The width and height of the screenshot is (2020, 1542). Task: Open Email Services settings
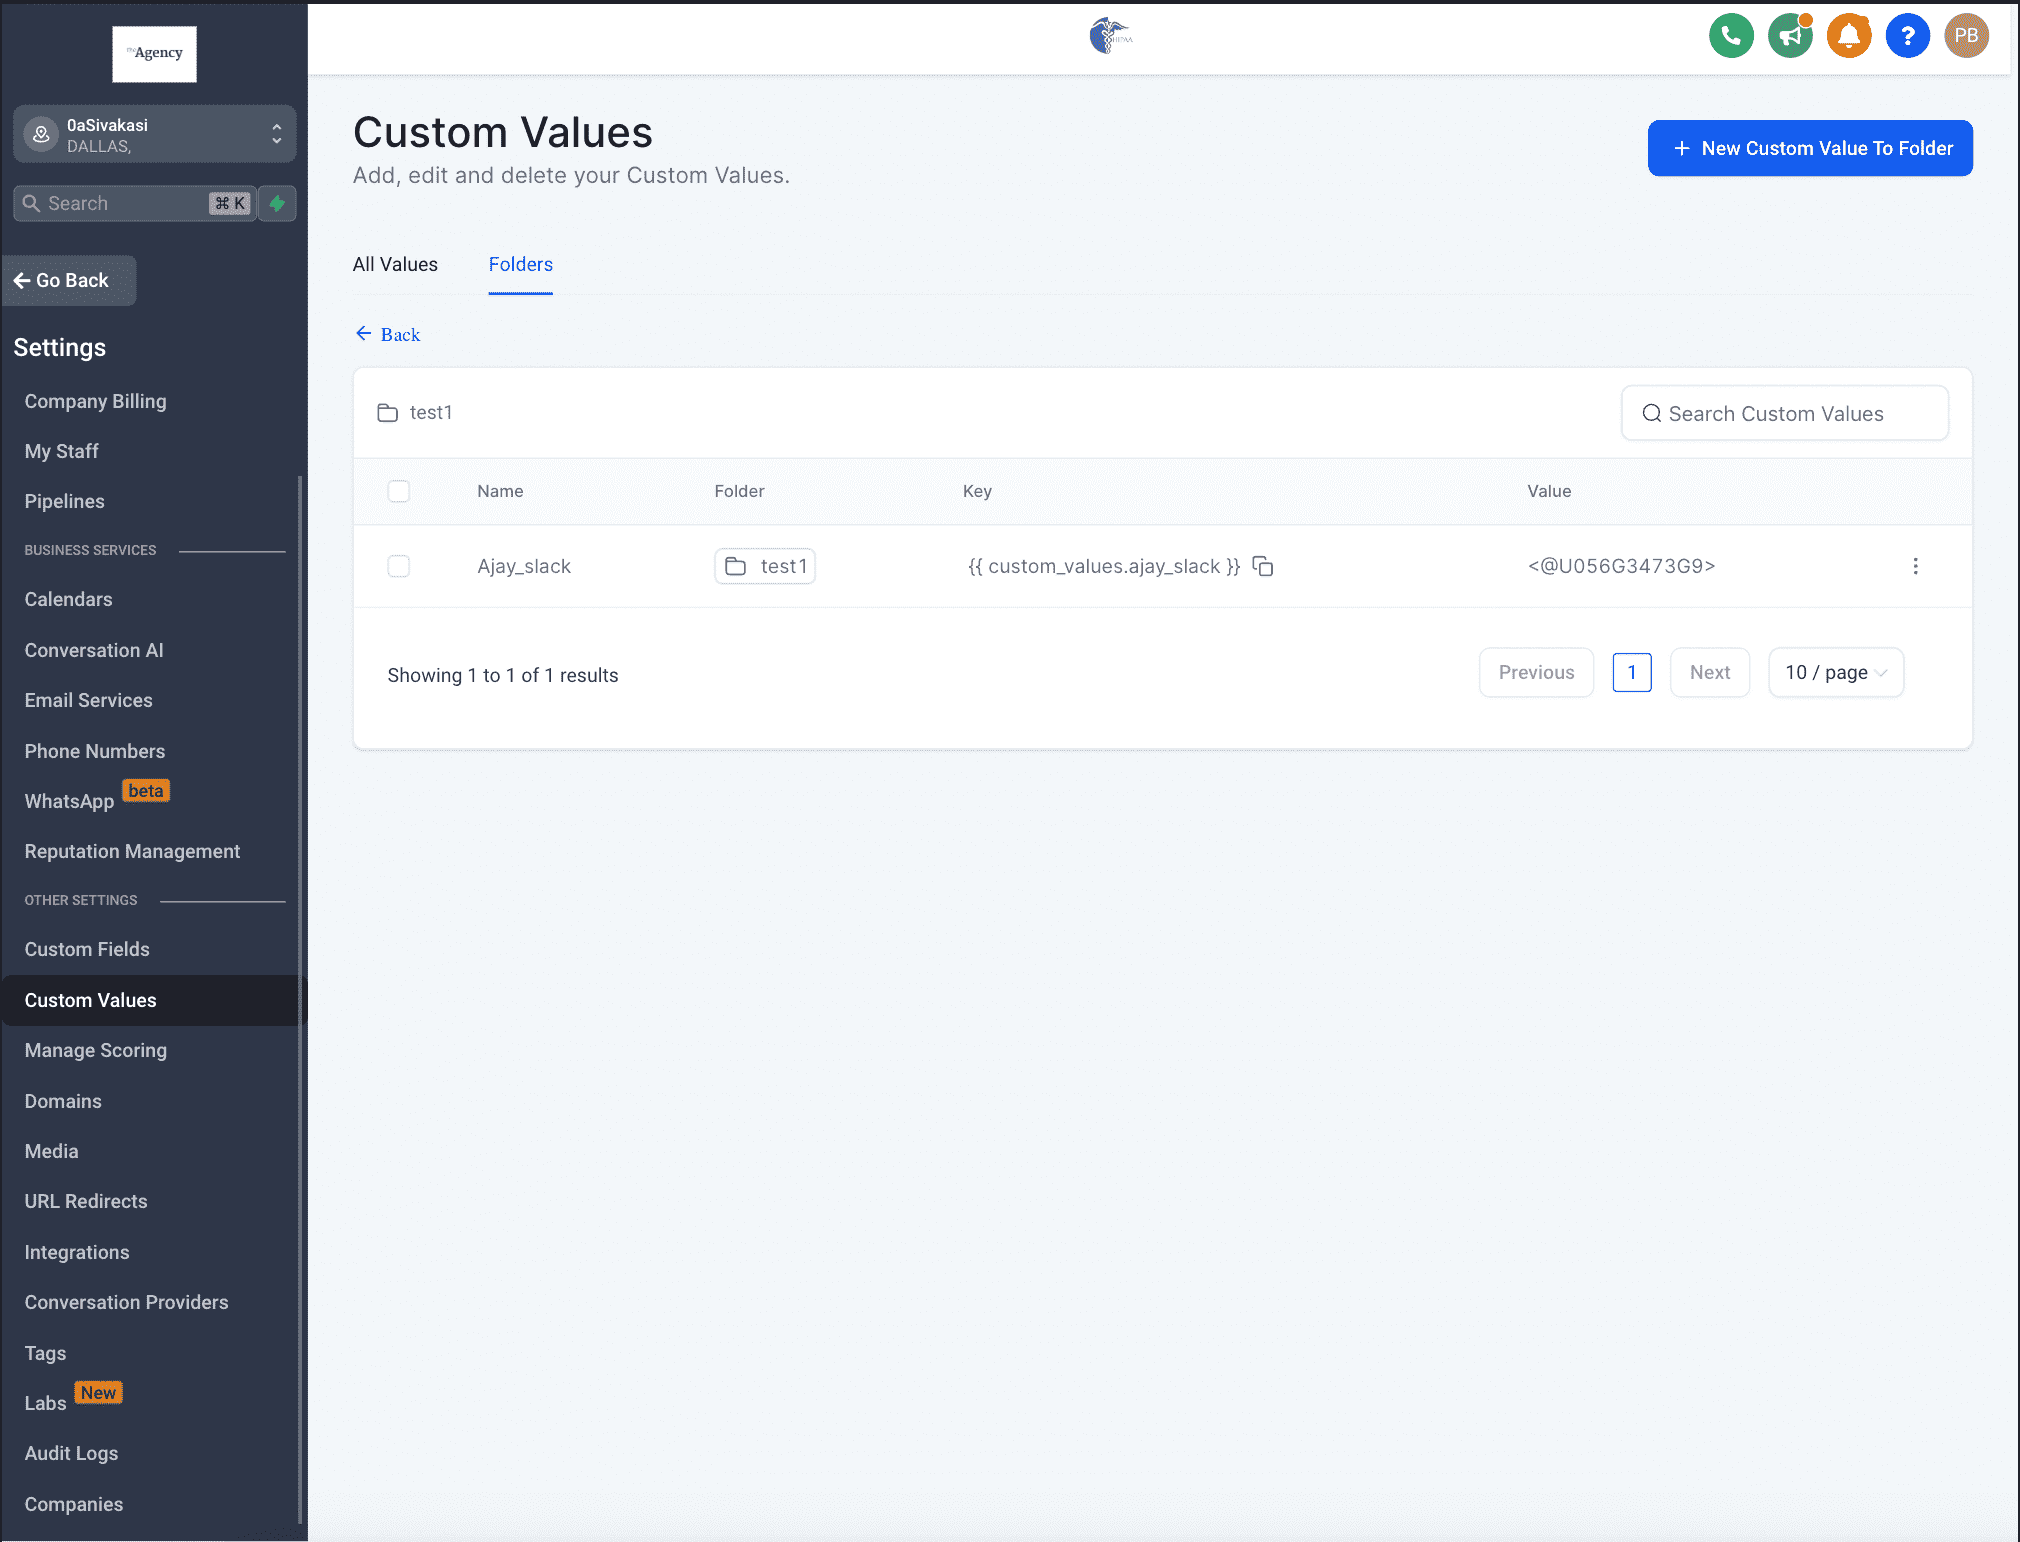[89, 701]
